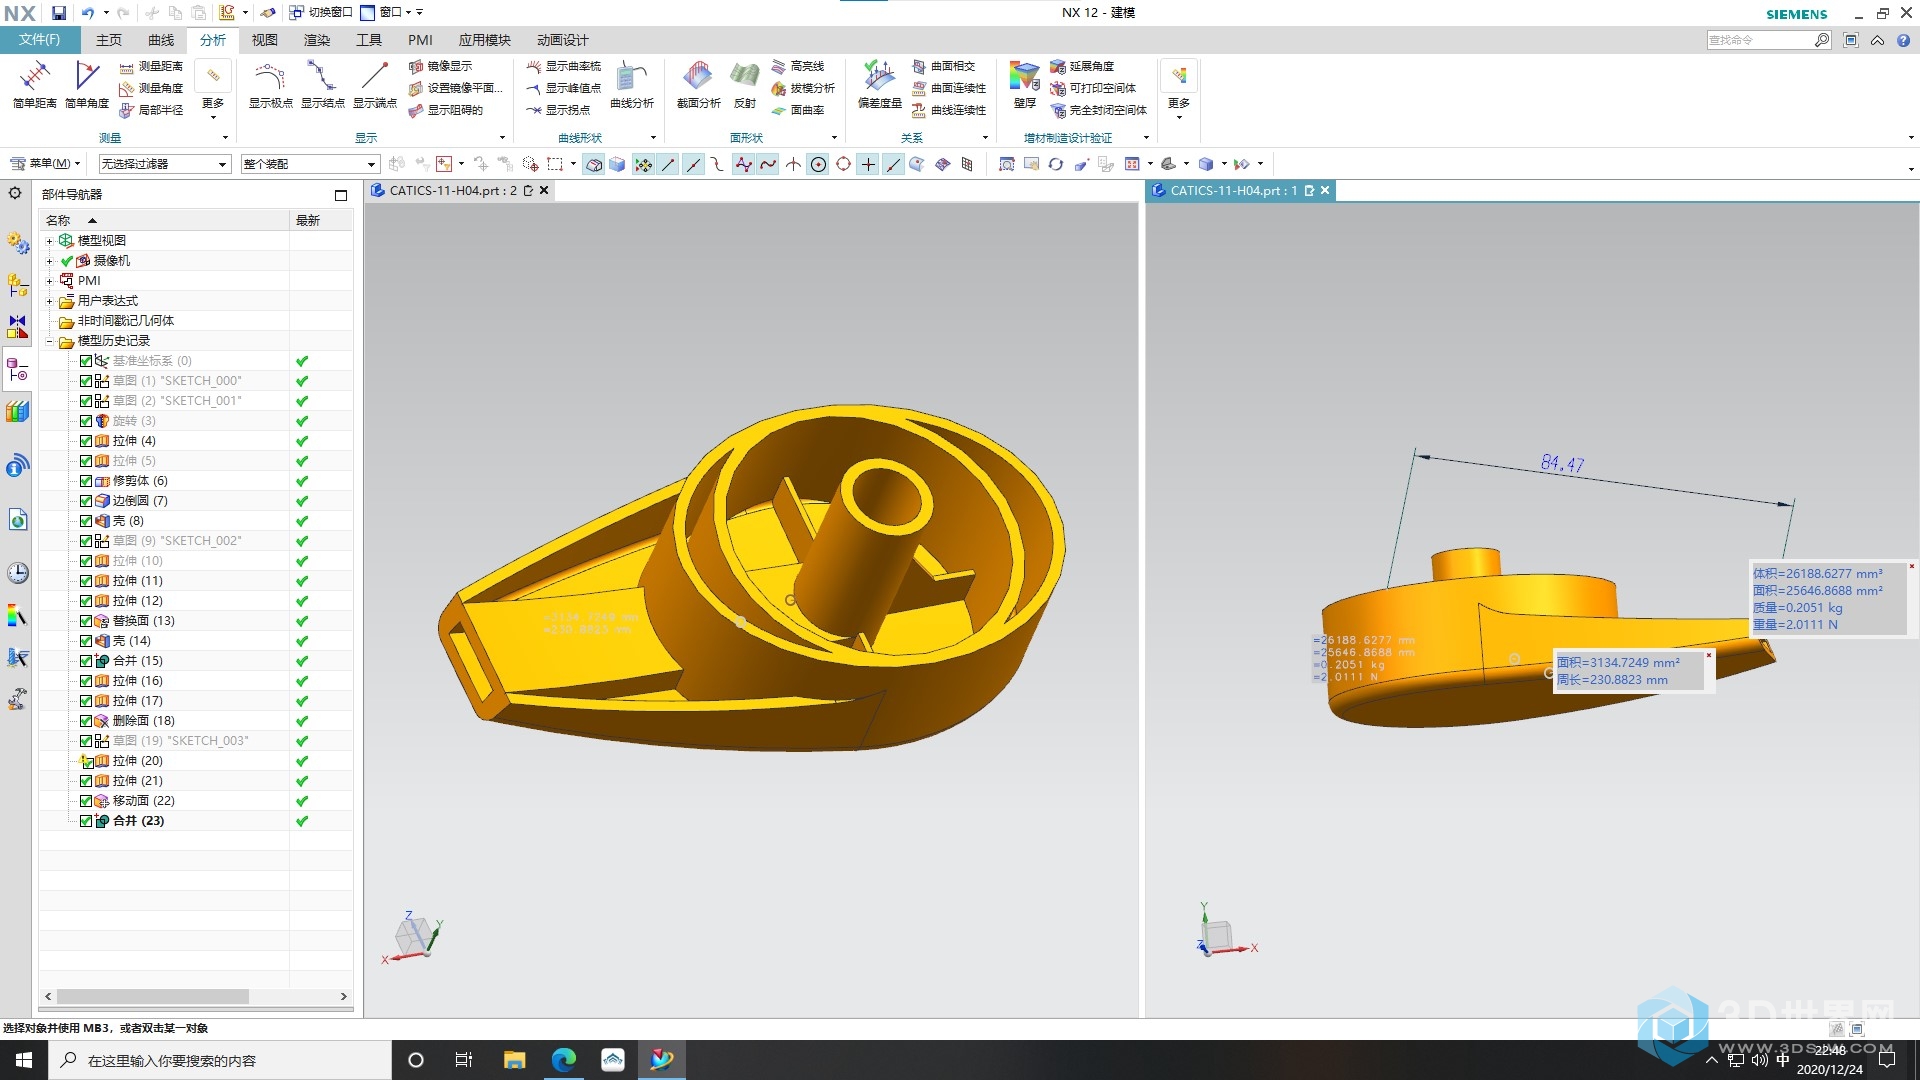Switch to the 视图 ribbon tab

[265, 40]
